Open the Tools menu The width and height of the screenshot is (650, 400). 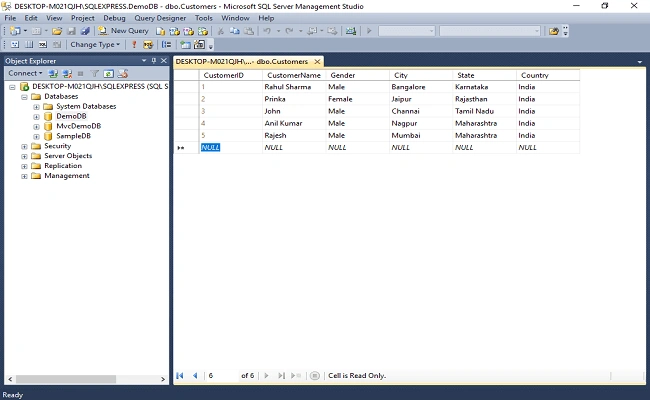coord(204,18)
